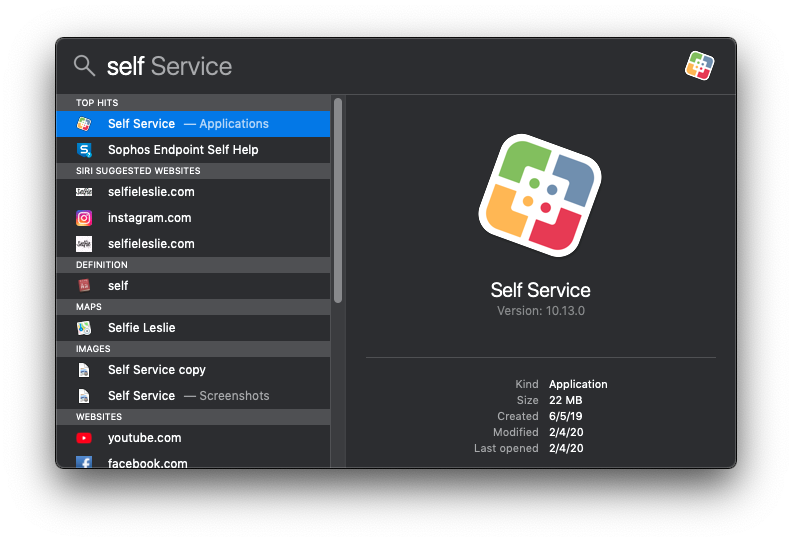Viewport: 792px width, 542px height.
Task: Select Self Service Screenshots image result
Action: (x=188, y=396)
